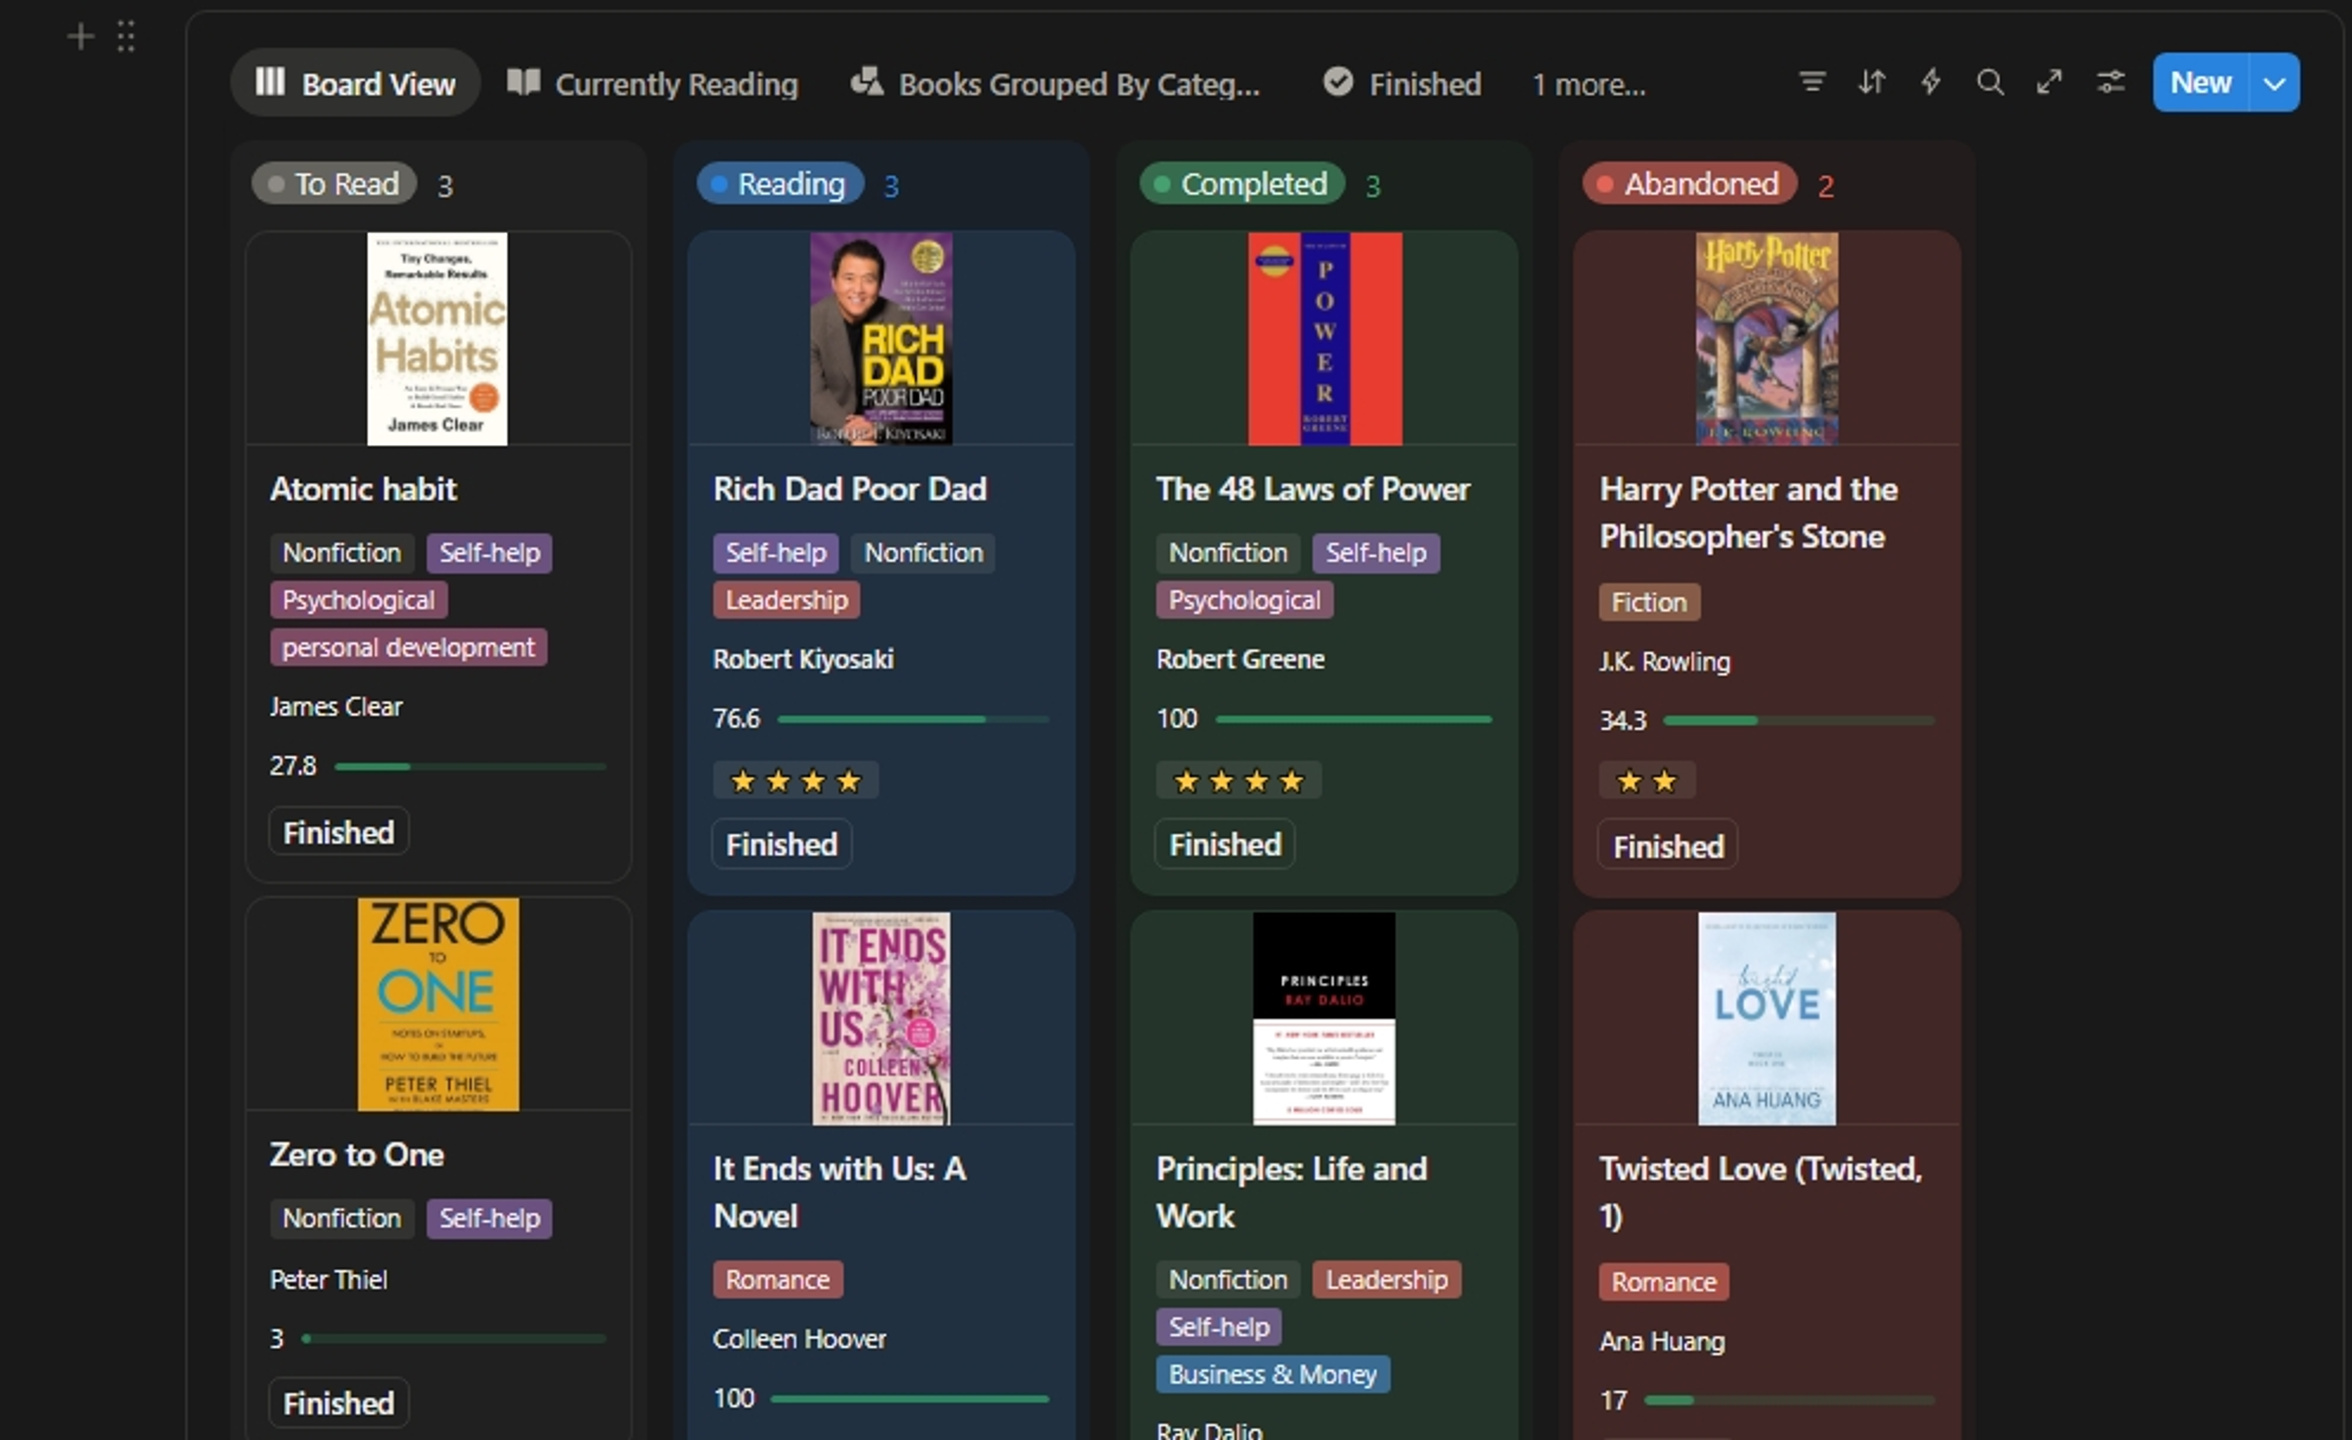Open the Principles Ray Dalio cover
The height and width of the screenshot is (1440, 2352).
click(1324, 1018)
